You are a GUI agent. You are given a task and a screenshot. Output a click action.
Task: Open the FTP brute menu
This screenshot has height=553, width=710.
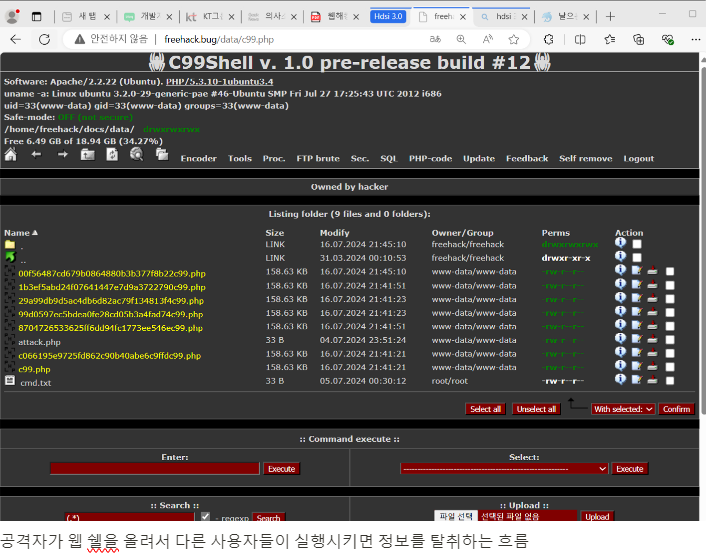pos(318,159)
